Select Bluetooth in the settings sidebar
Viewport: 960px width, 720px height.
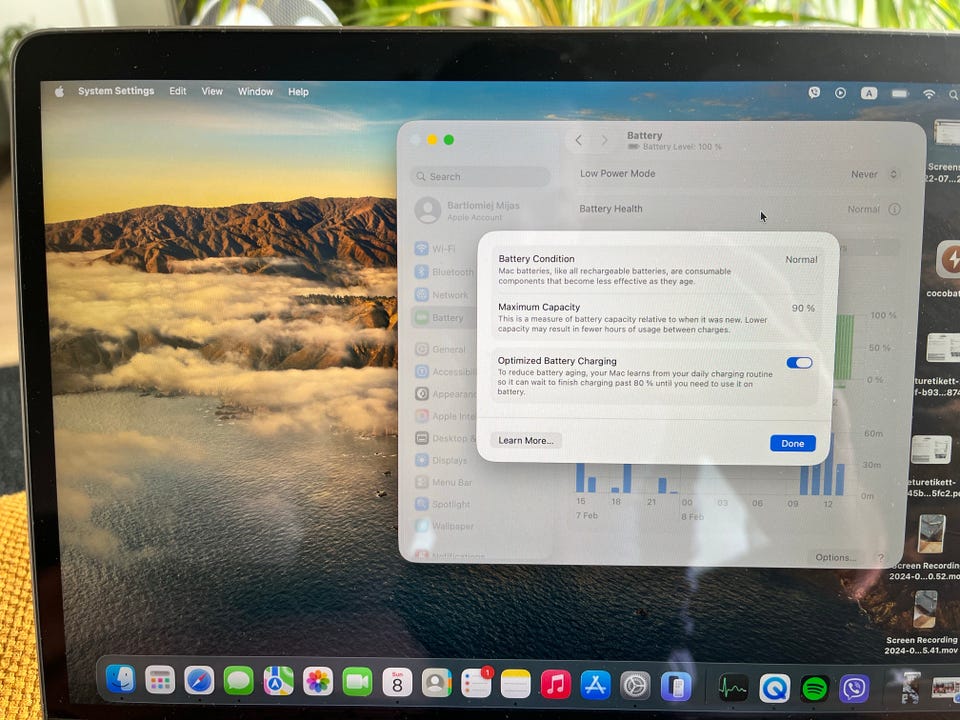[444, 272]
